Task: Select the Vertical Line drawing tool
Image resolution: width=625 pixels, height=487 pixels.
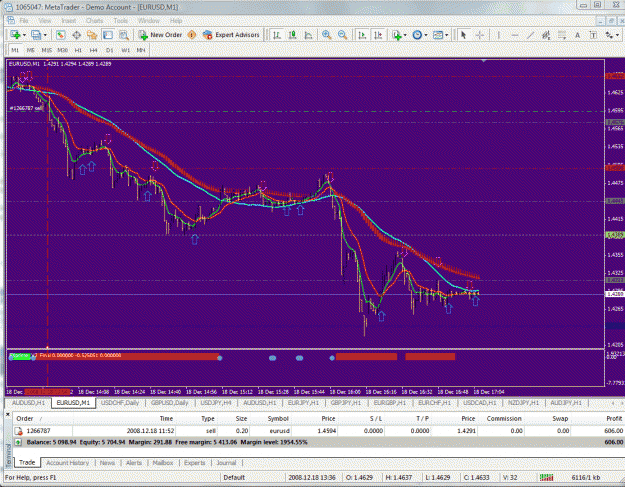Action: tap(498, 35)
